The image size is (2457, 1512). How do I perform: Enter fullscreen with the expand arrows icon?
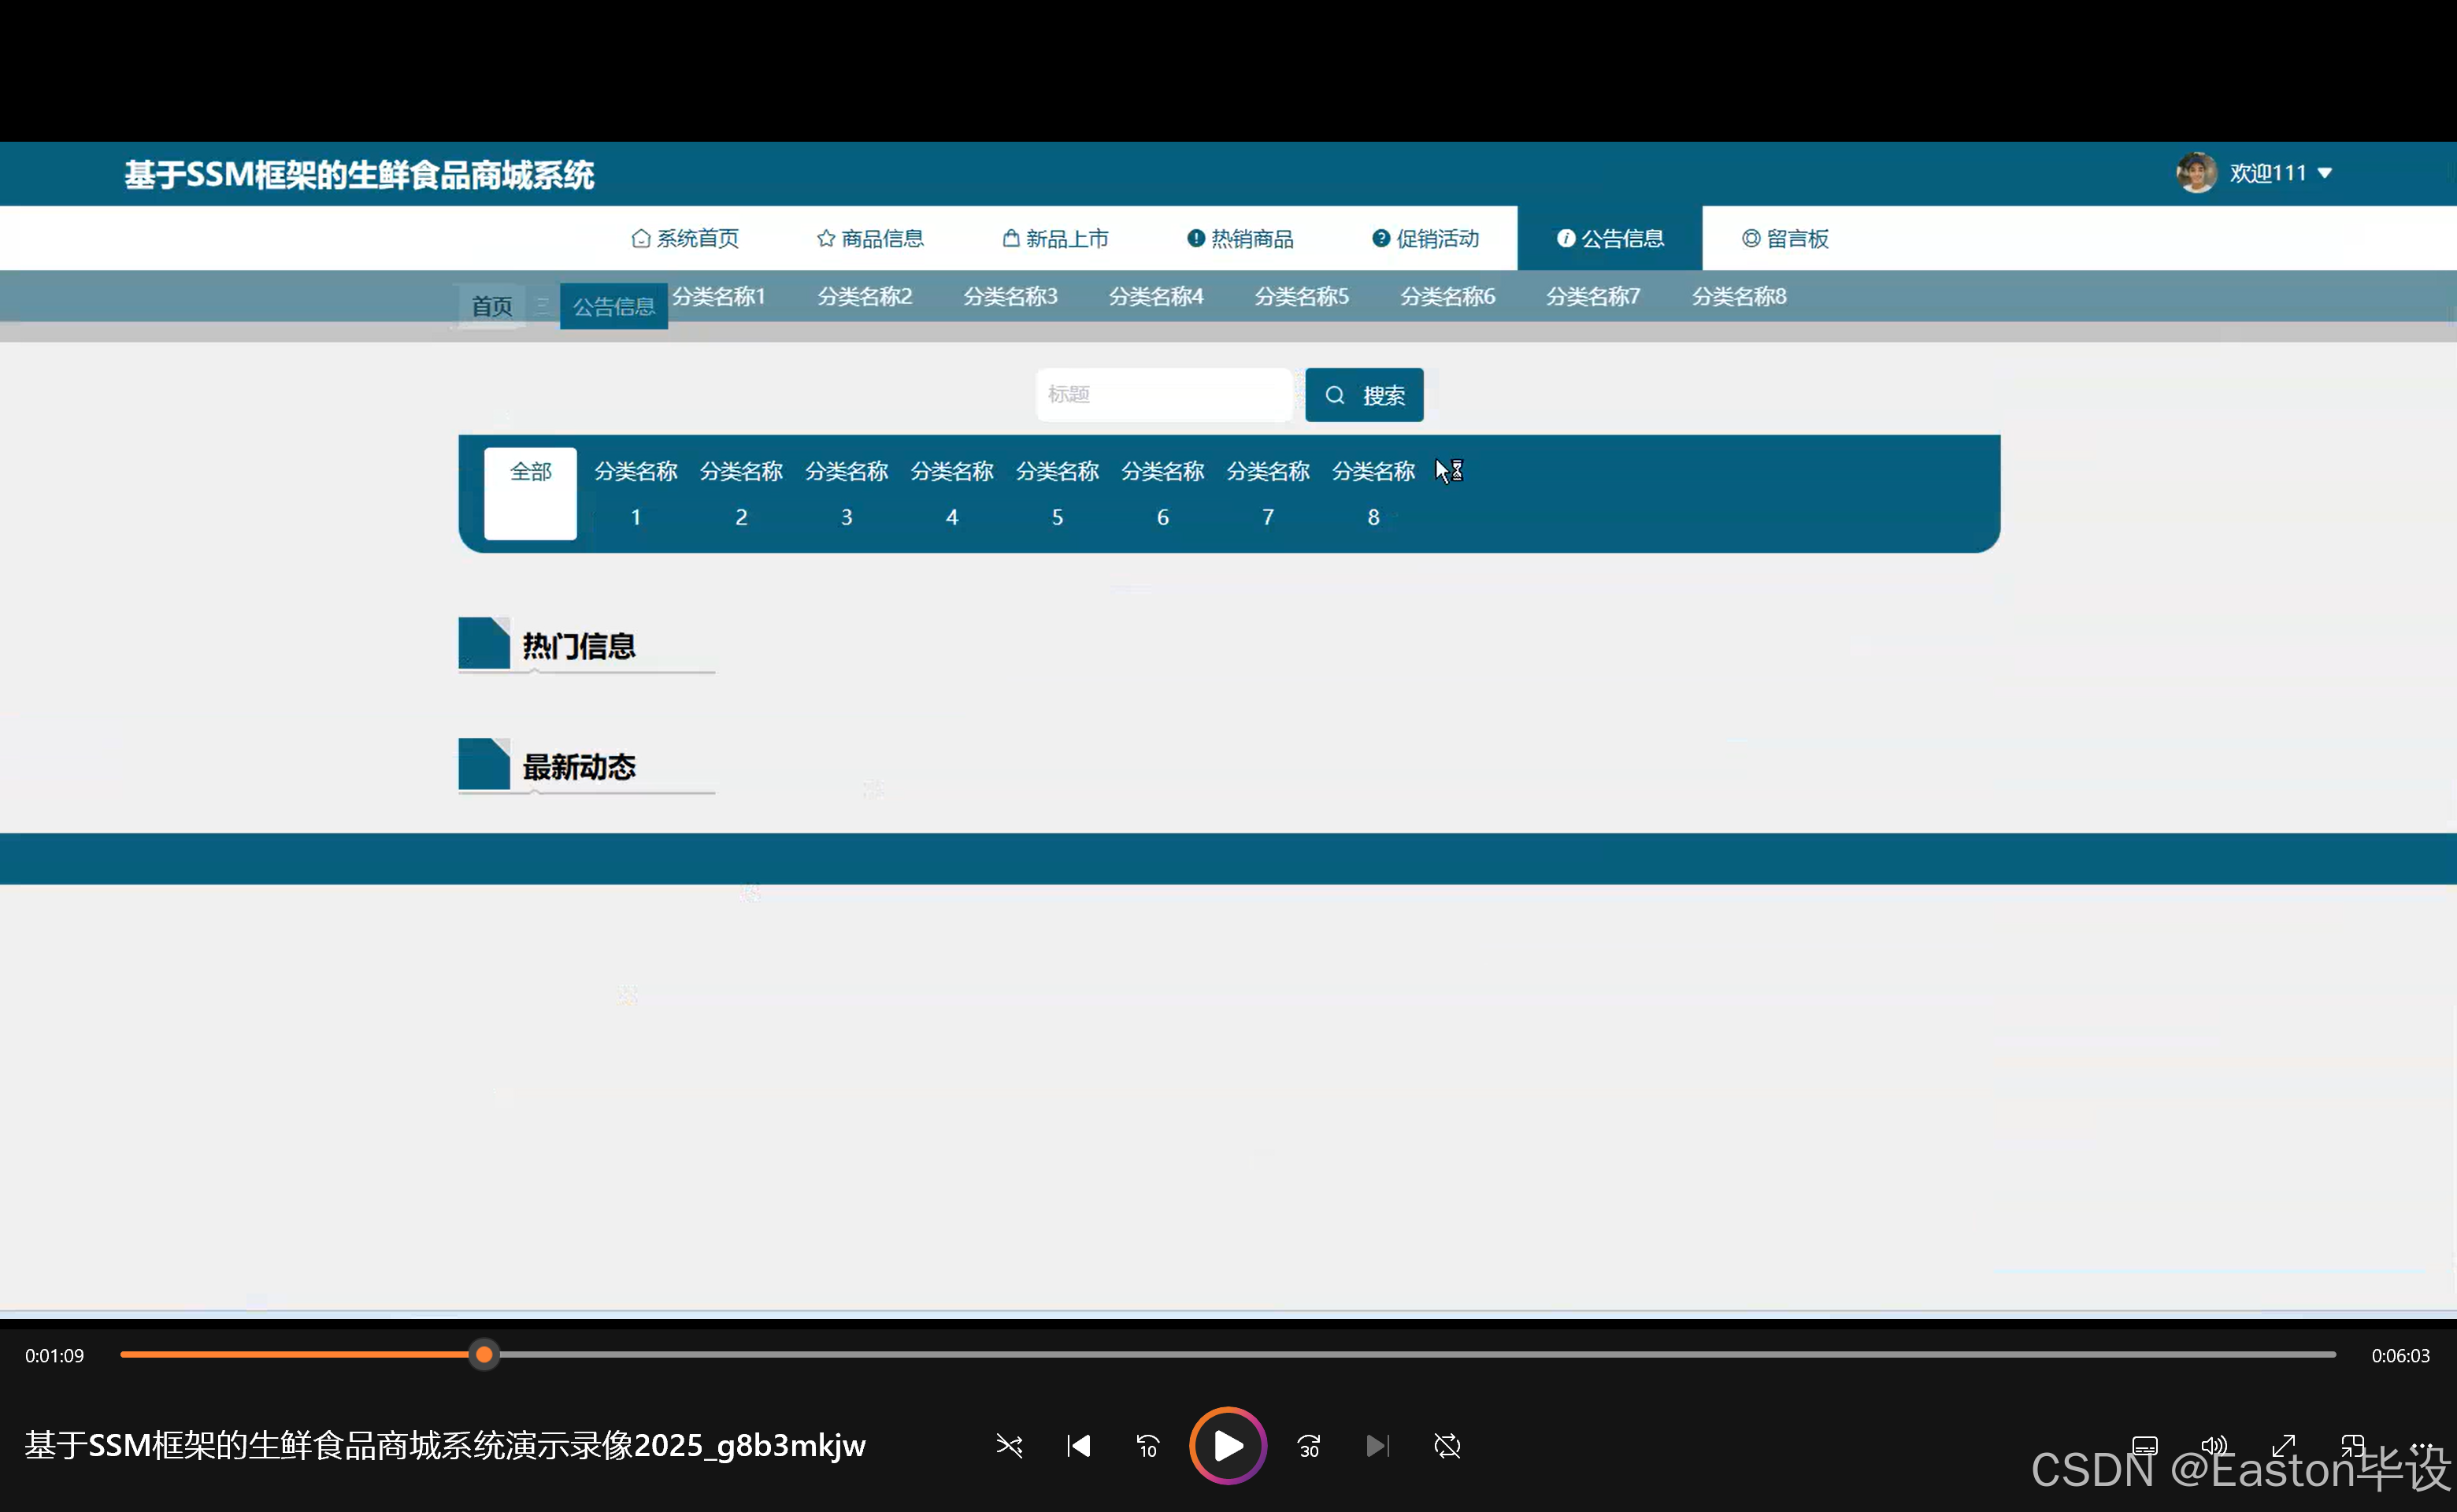[x=2283, y=1446]
